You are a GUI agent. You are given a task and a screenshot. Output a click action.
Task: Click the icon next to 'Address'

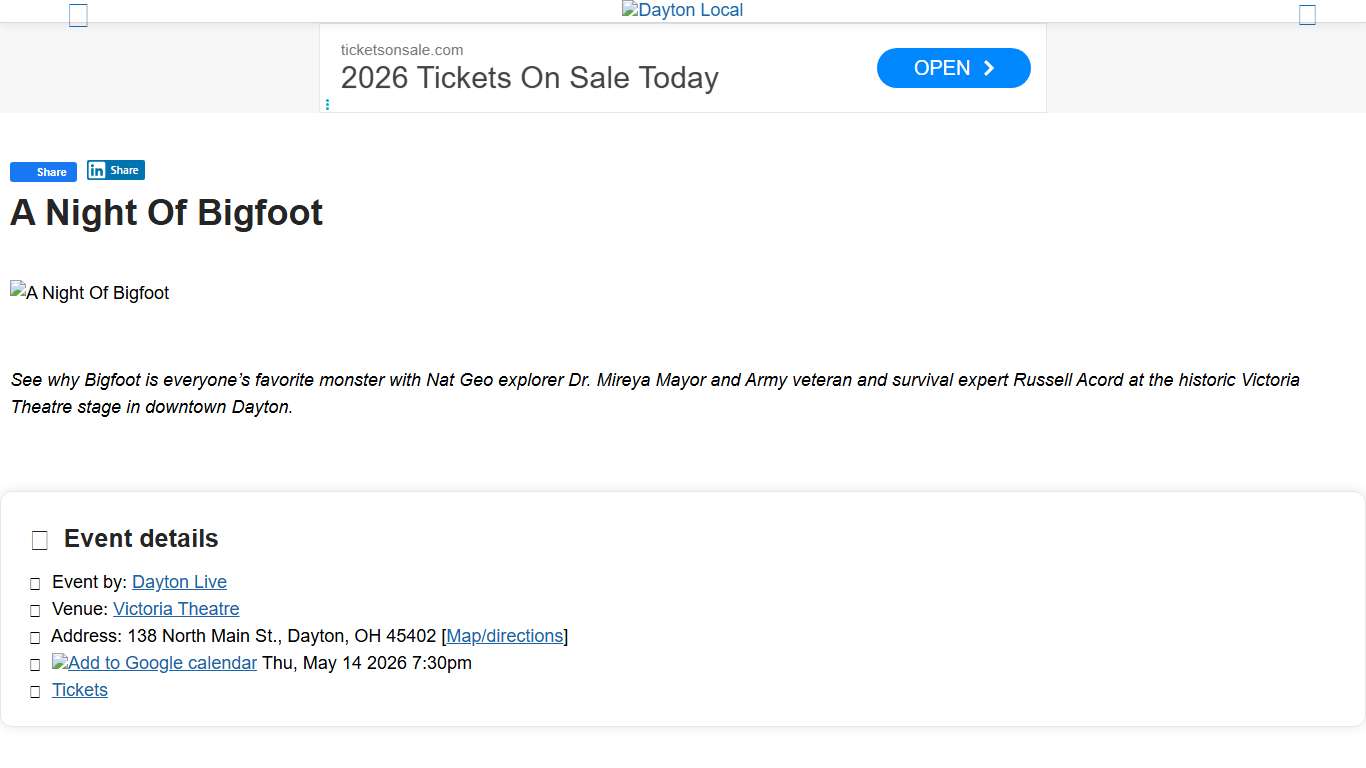click(x=35, y=638)
